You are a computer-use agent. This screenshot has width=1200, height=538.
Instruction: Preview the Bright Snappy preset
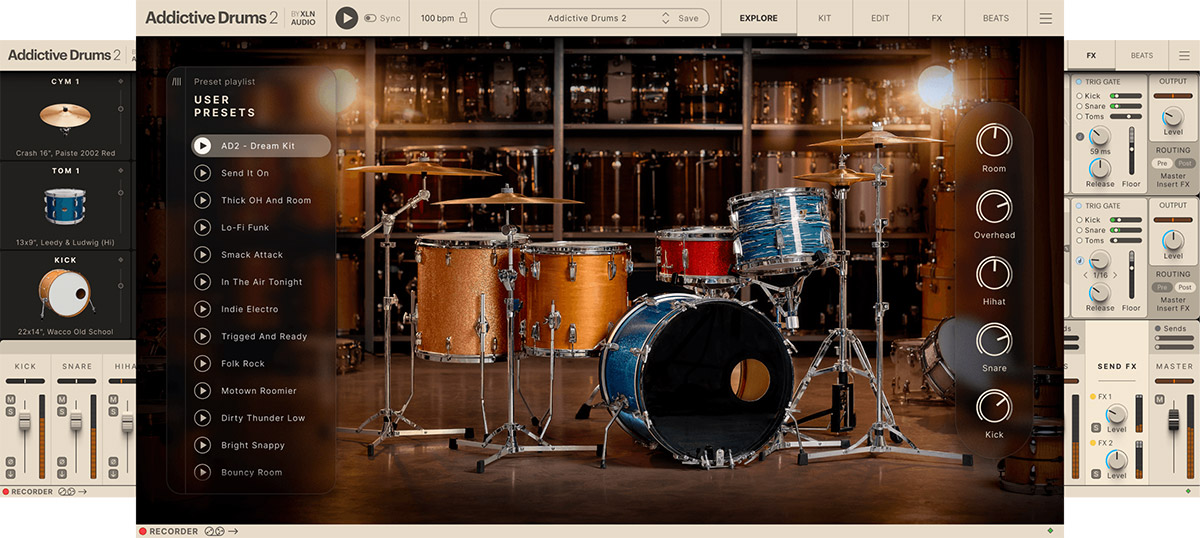[203, 445]
